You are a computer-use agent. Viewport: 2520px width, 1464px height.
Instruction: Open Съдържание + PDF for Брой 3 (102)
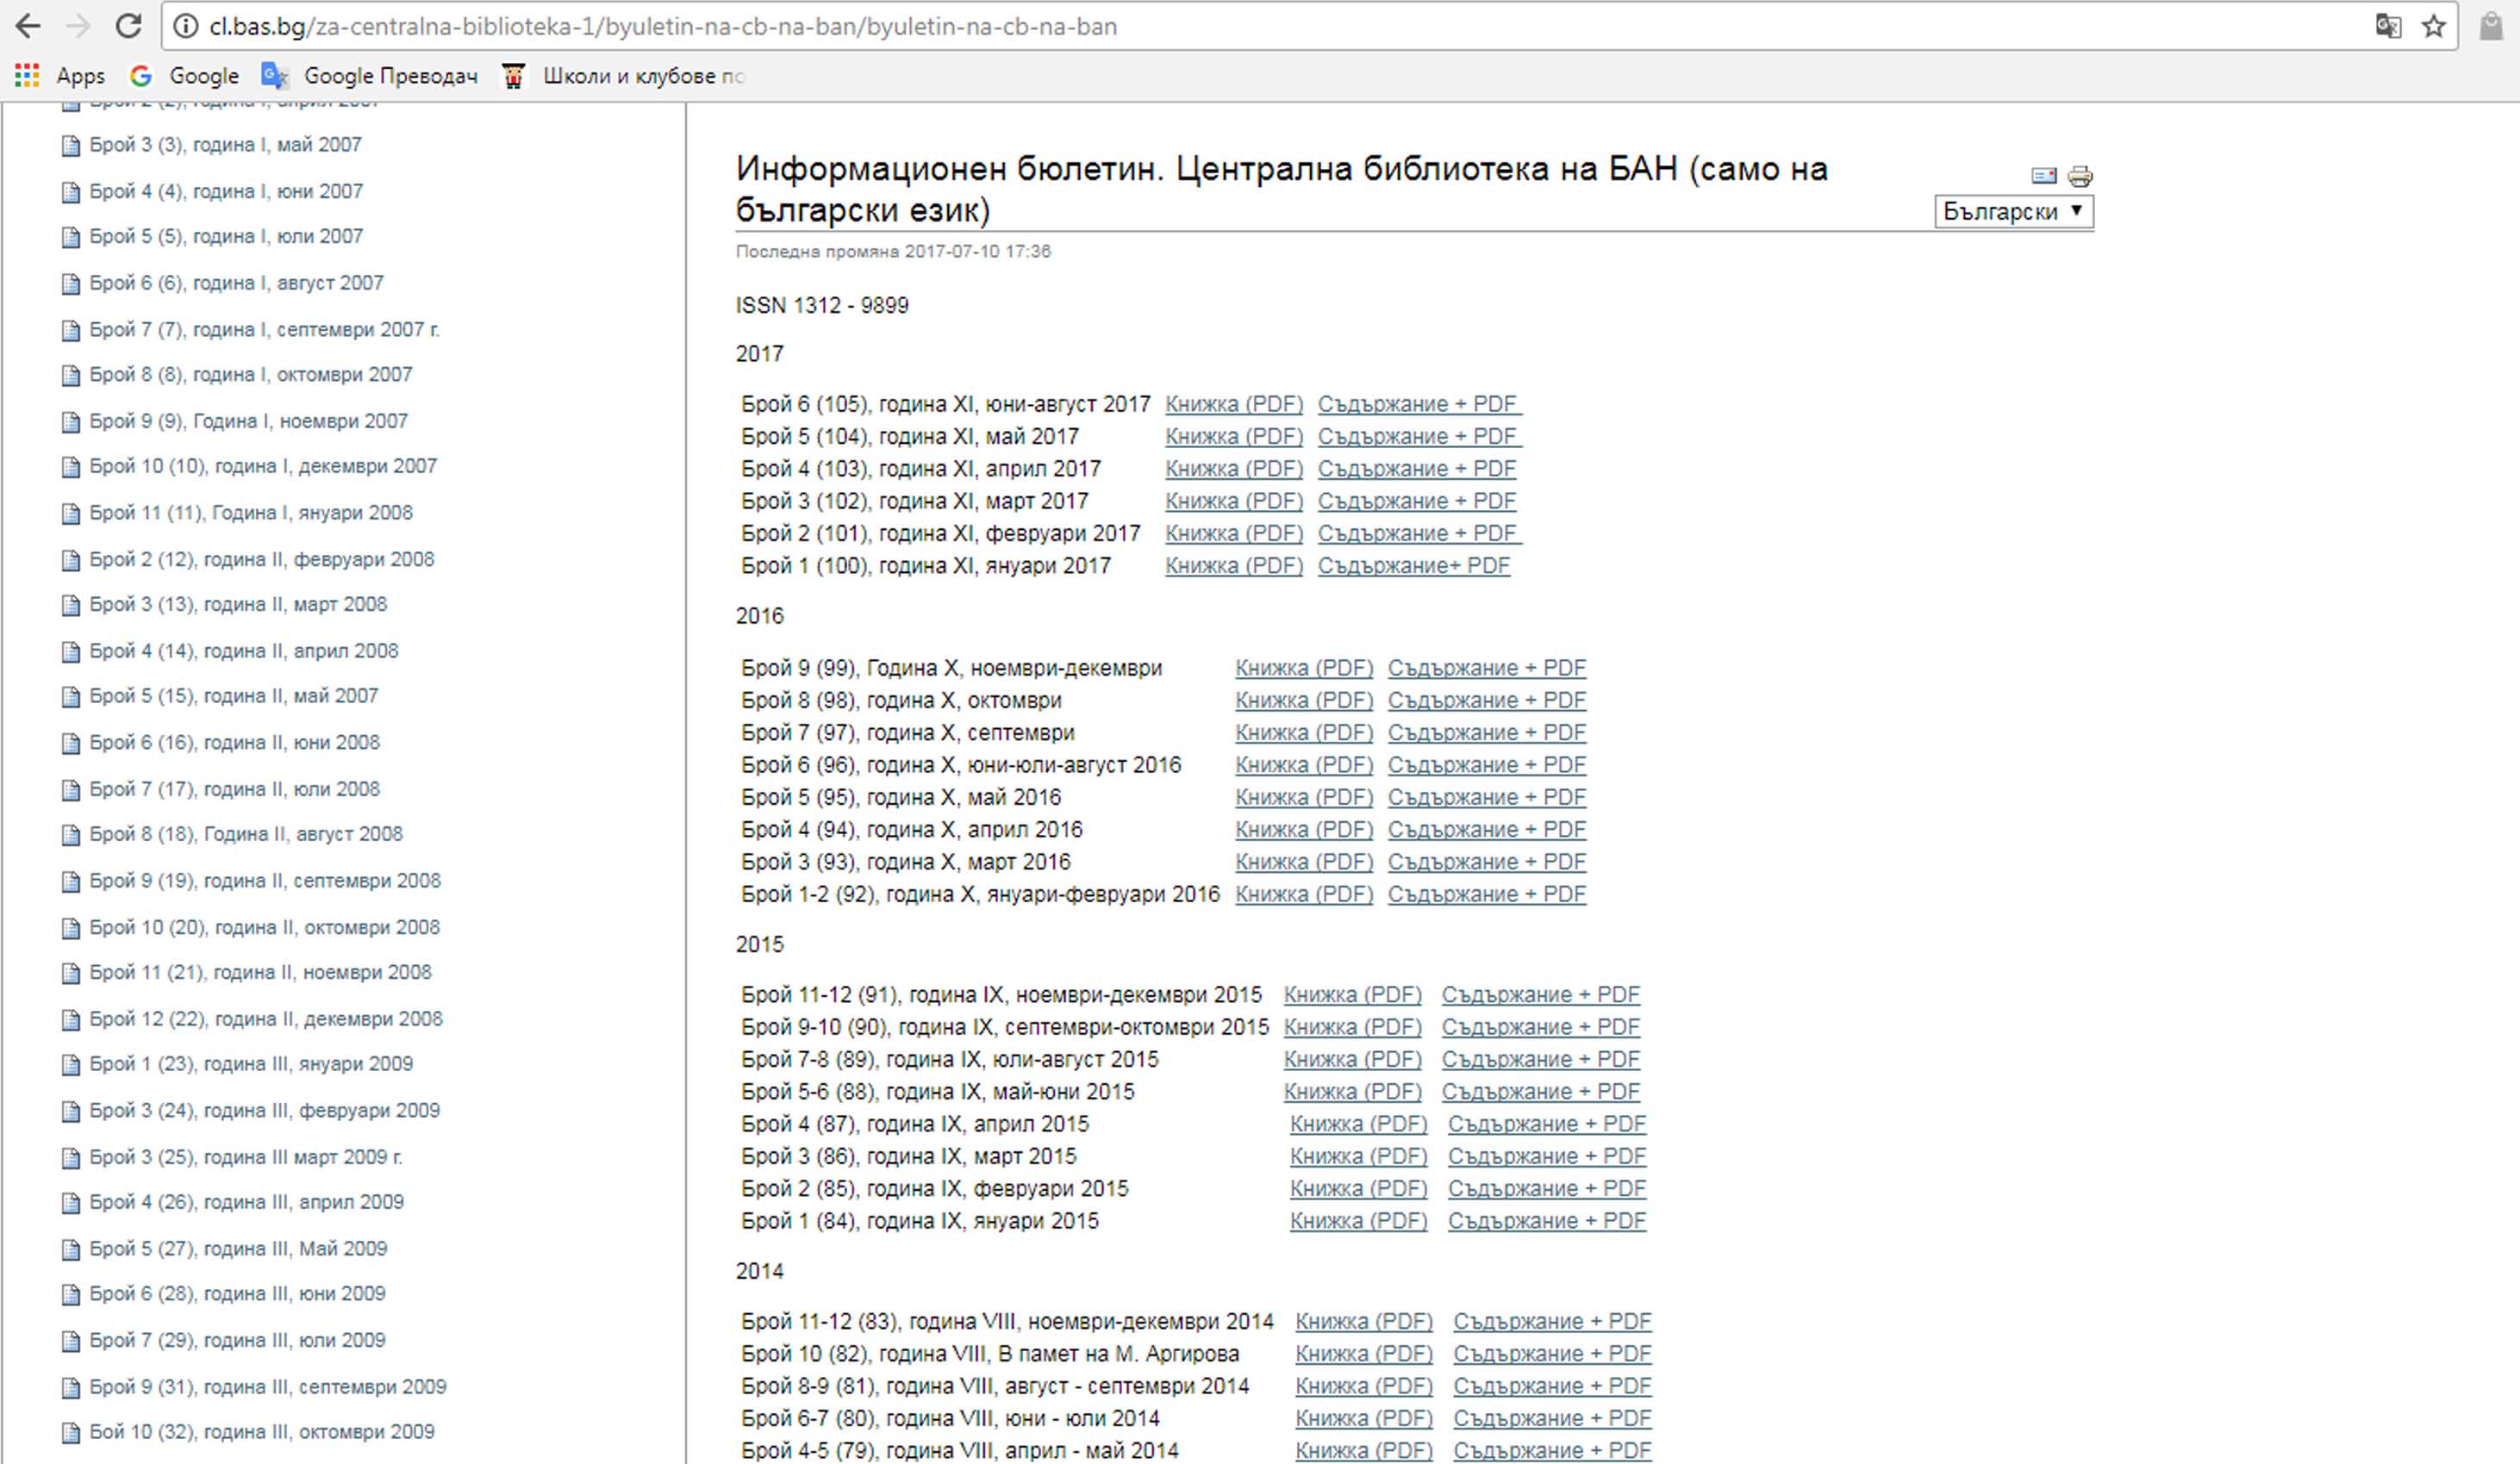[1417, 501]
